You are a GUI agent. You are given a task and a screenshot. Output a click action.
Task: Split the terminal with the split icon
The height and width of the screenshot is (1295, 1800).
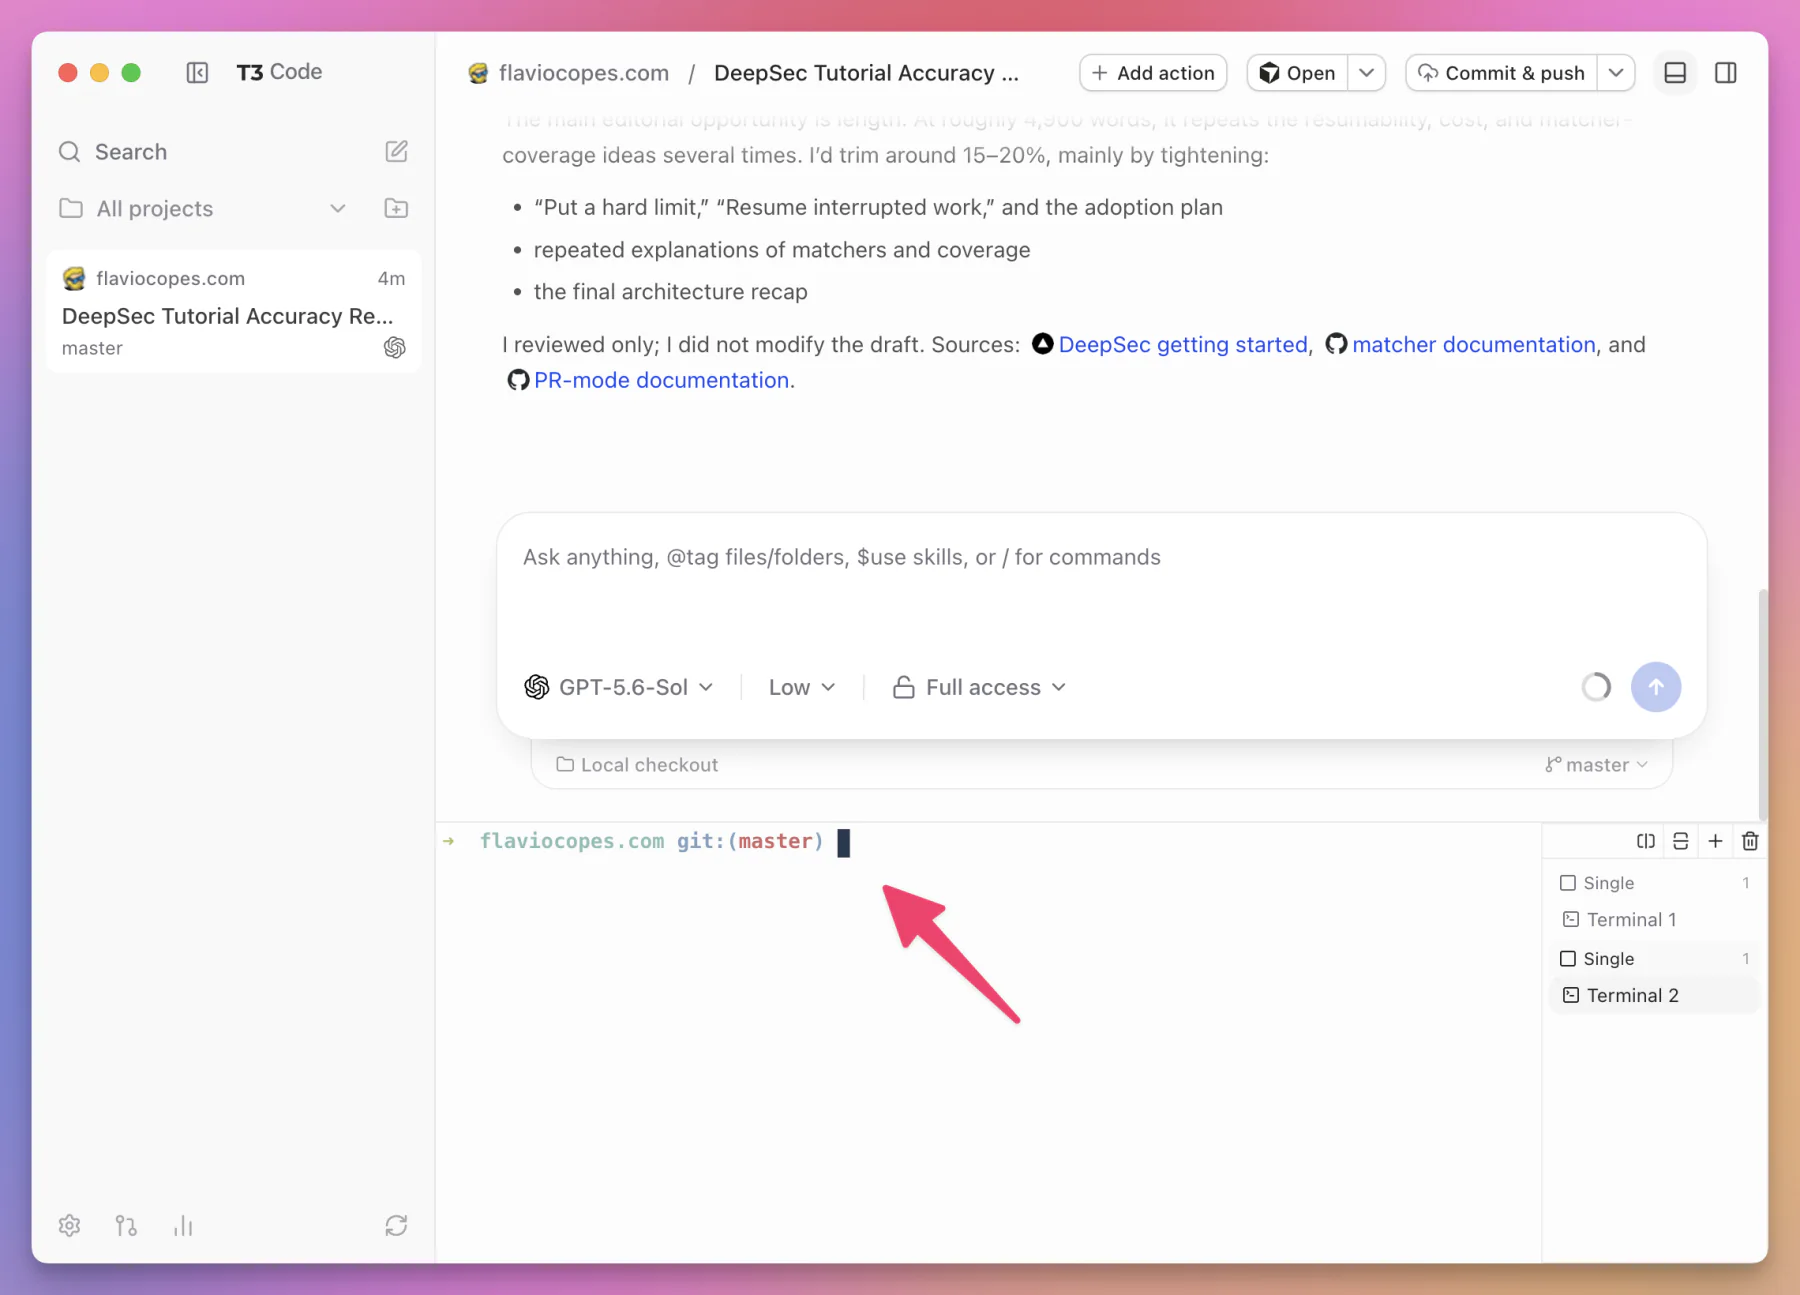1645,841
